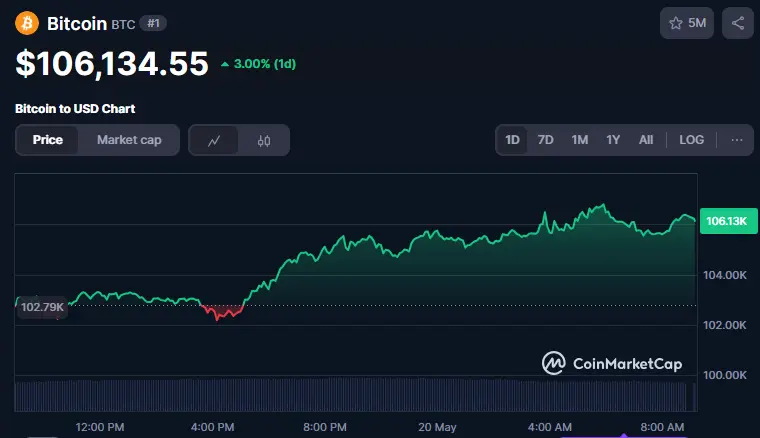The image size is (760, 438).
Task: Click the 4:00 AM time axis label
Action: 550,427
